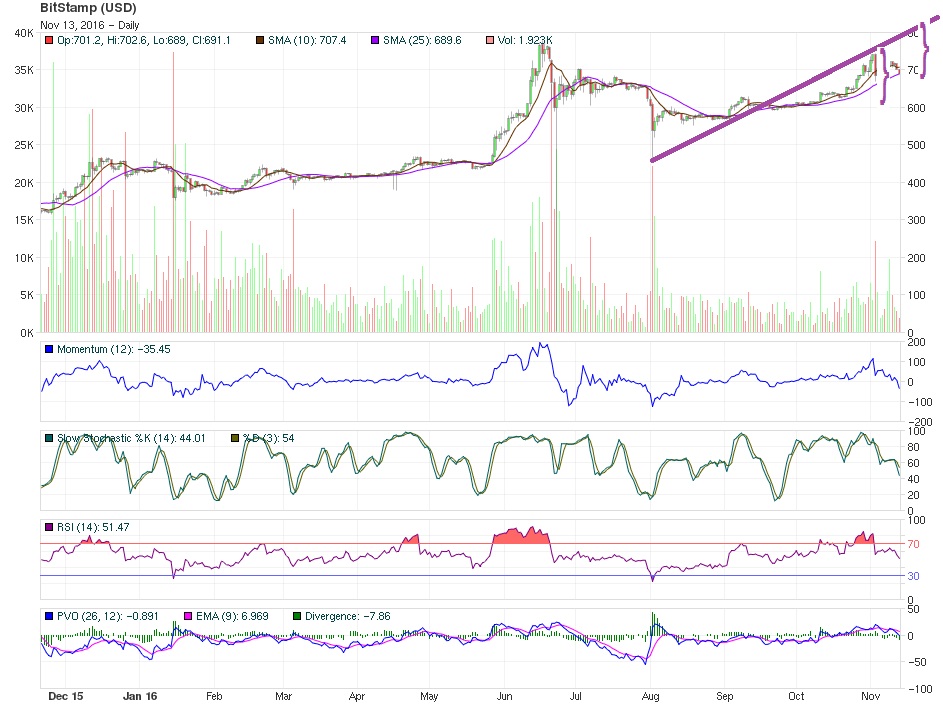Click the red OHLC price legend swatch
943x704 pixels.
(49, 40)
